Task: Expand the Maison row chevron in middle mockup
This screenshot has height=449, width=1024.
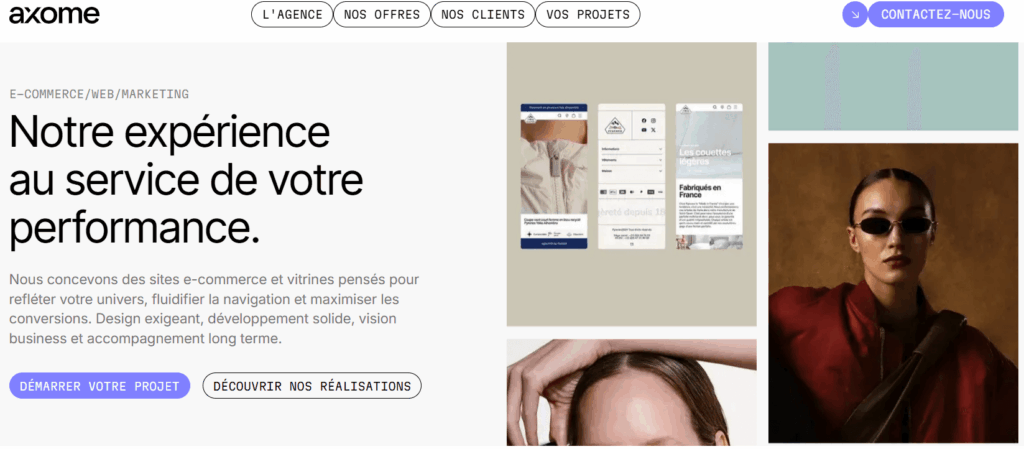Action: [x=660, y=171]
